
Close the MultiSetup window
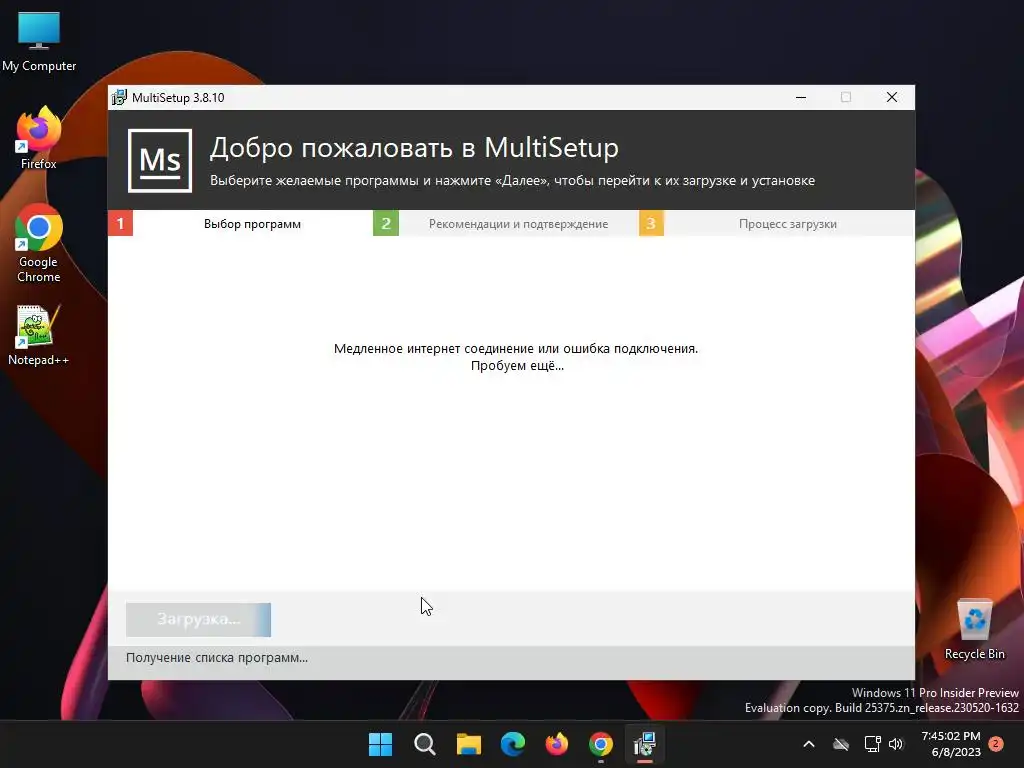pos(891,97)
